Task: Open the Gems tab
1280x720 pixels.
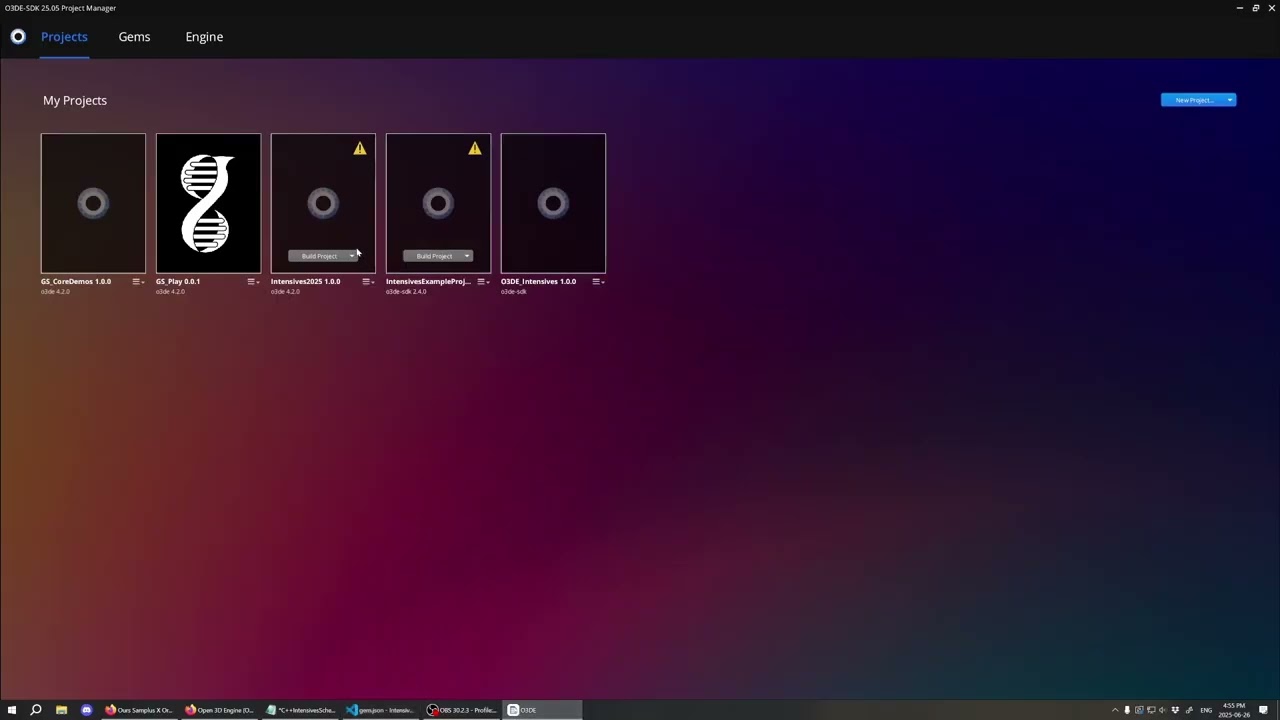Action: coord(134,37)
